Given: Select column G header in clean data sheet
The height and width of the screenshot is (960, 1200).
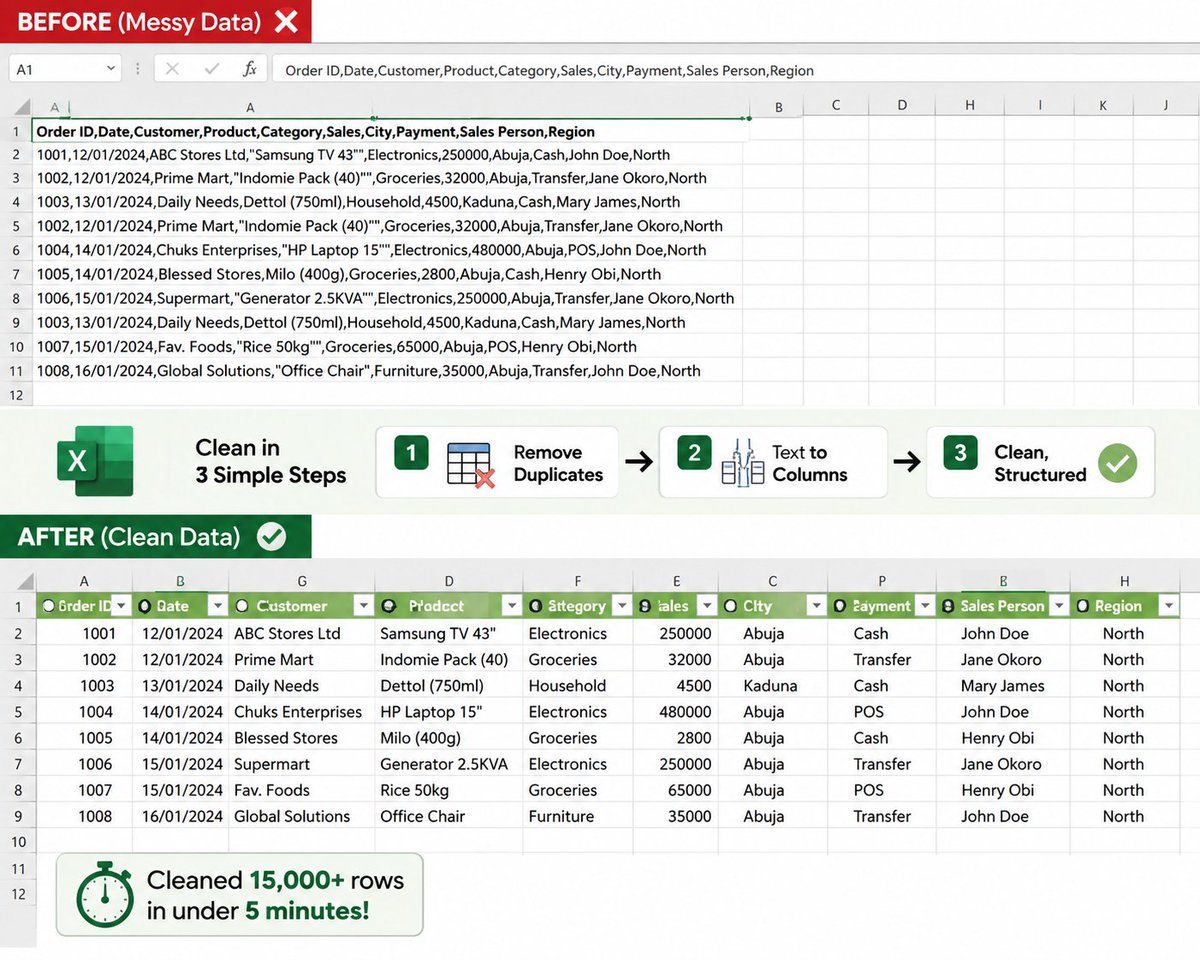Looking at the screenshot, I should [x=302, y=581].
